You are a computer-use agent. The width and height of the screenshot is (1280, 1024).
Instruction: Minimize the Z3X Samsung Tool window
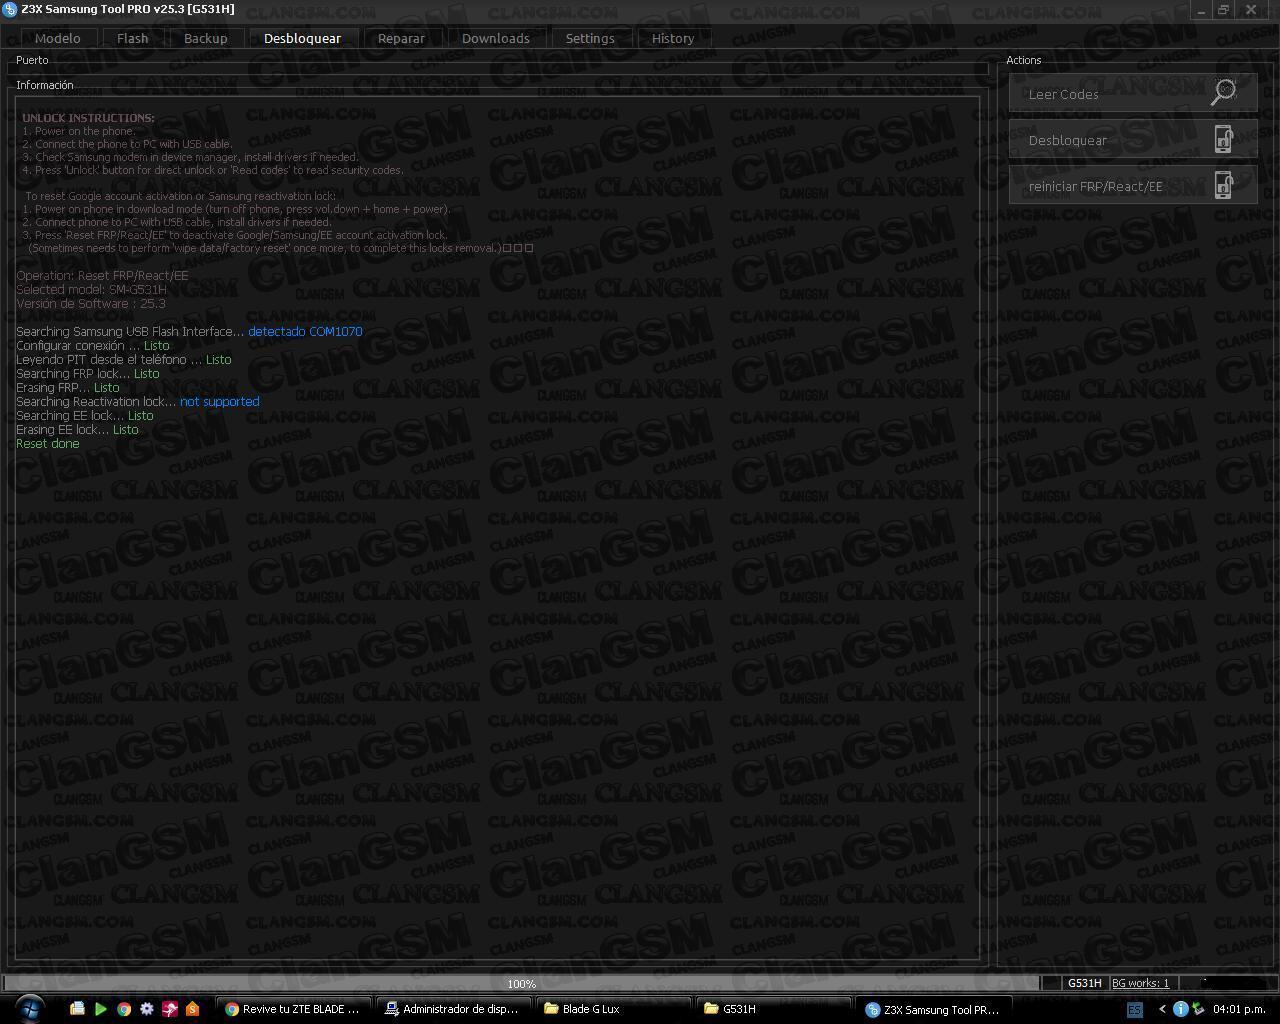(x=1200, y=10)
